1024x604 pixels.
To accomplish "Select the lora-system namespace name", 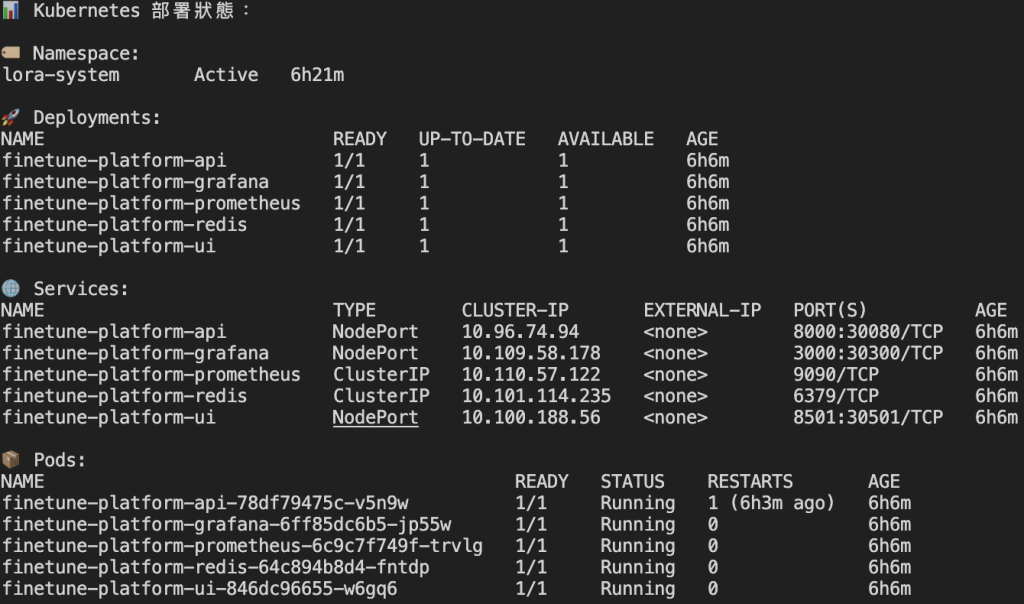I will [61, 75].
